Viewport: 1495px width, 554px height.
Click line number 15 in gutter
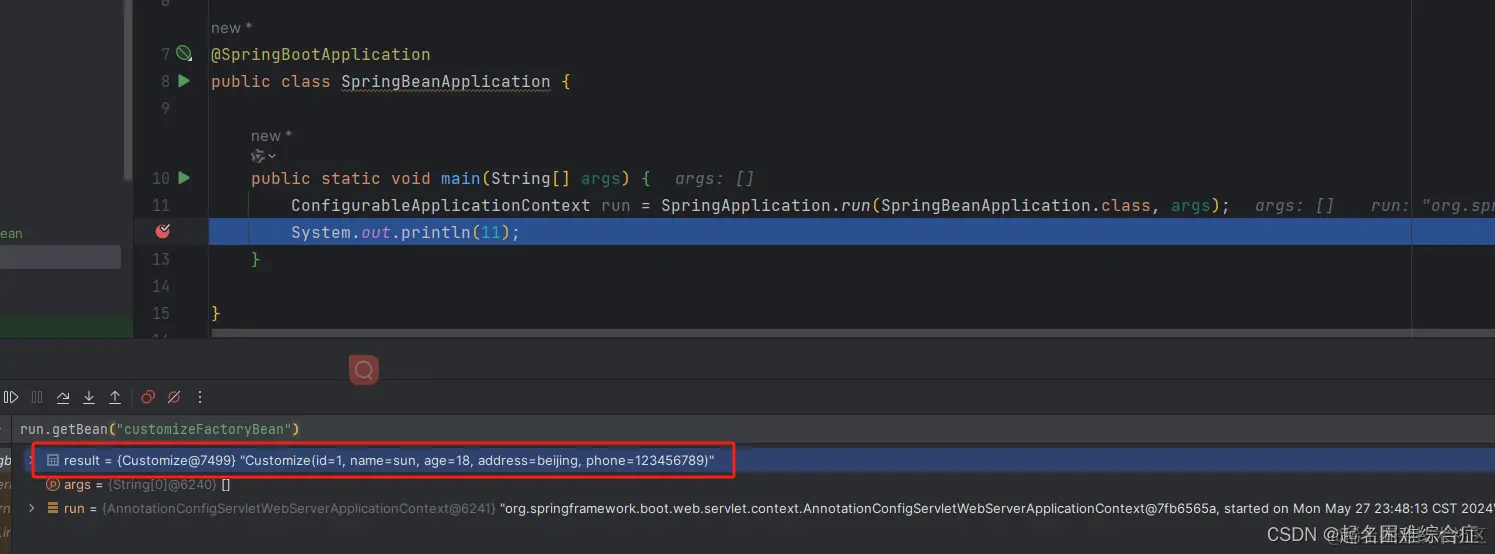click(x=161, y=313)
